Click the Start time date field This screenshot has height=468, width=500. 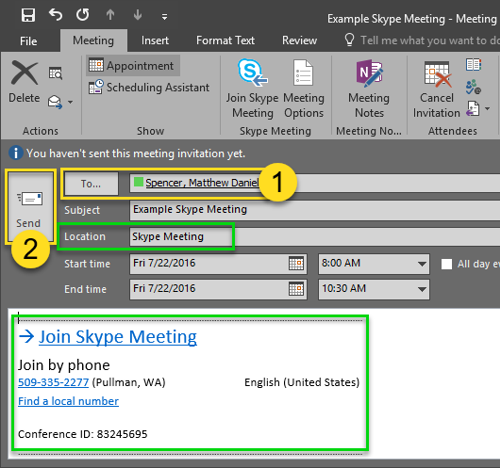pyautogui.click(x=218, y=263)
